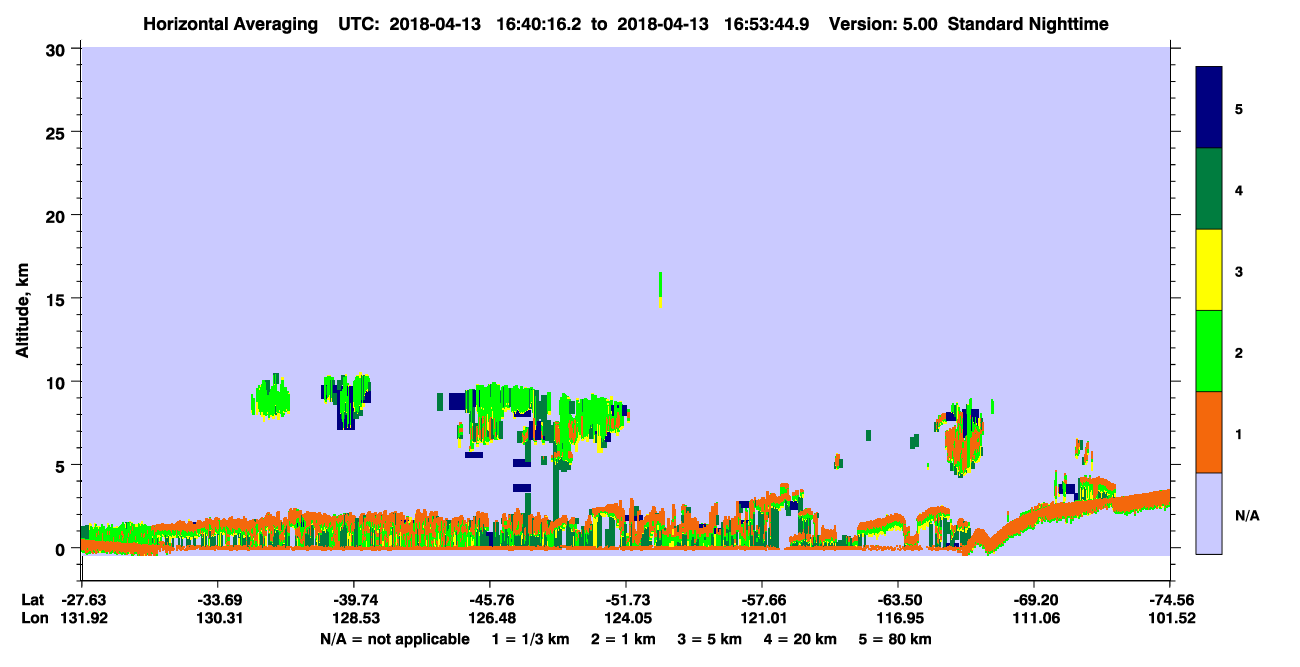Click the 'N/A = not applicable' legend note
The height and width of the screenshot is (667, 1300).
click(394, 638)
